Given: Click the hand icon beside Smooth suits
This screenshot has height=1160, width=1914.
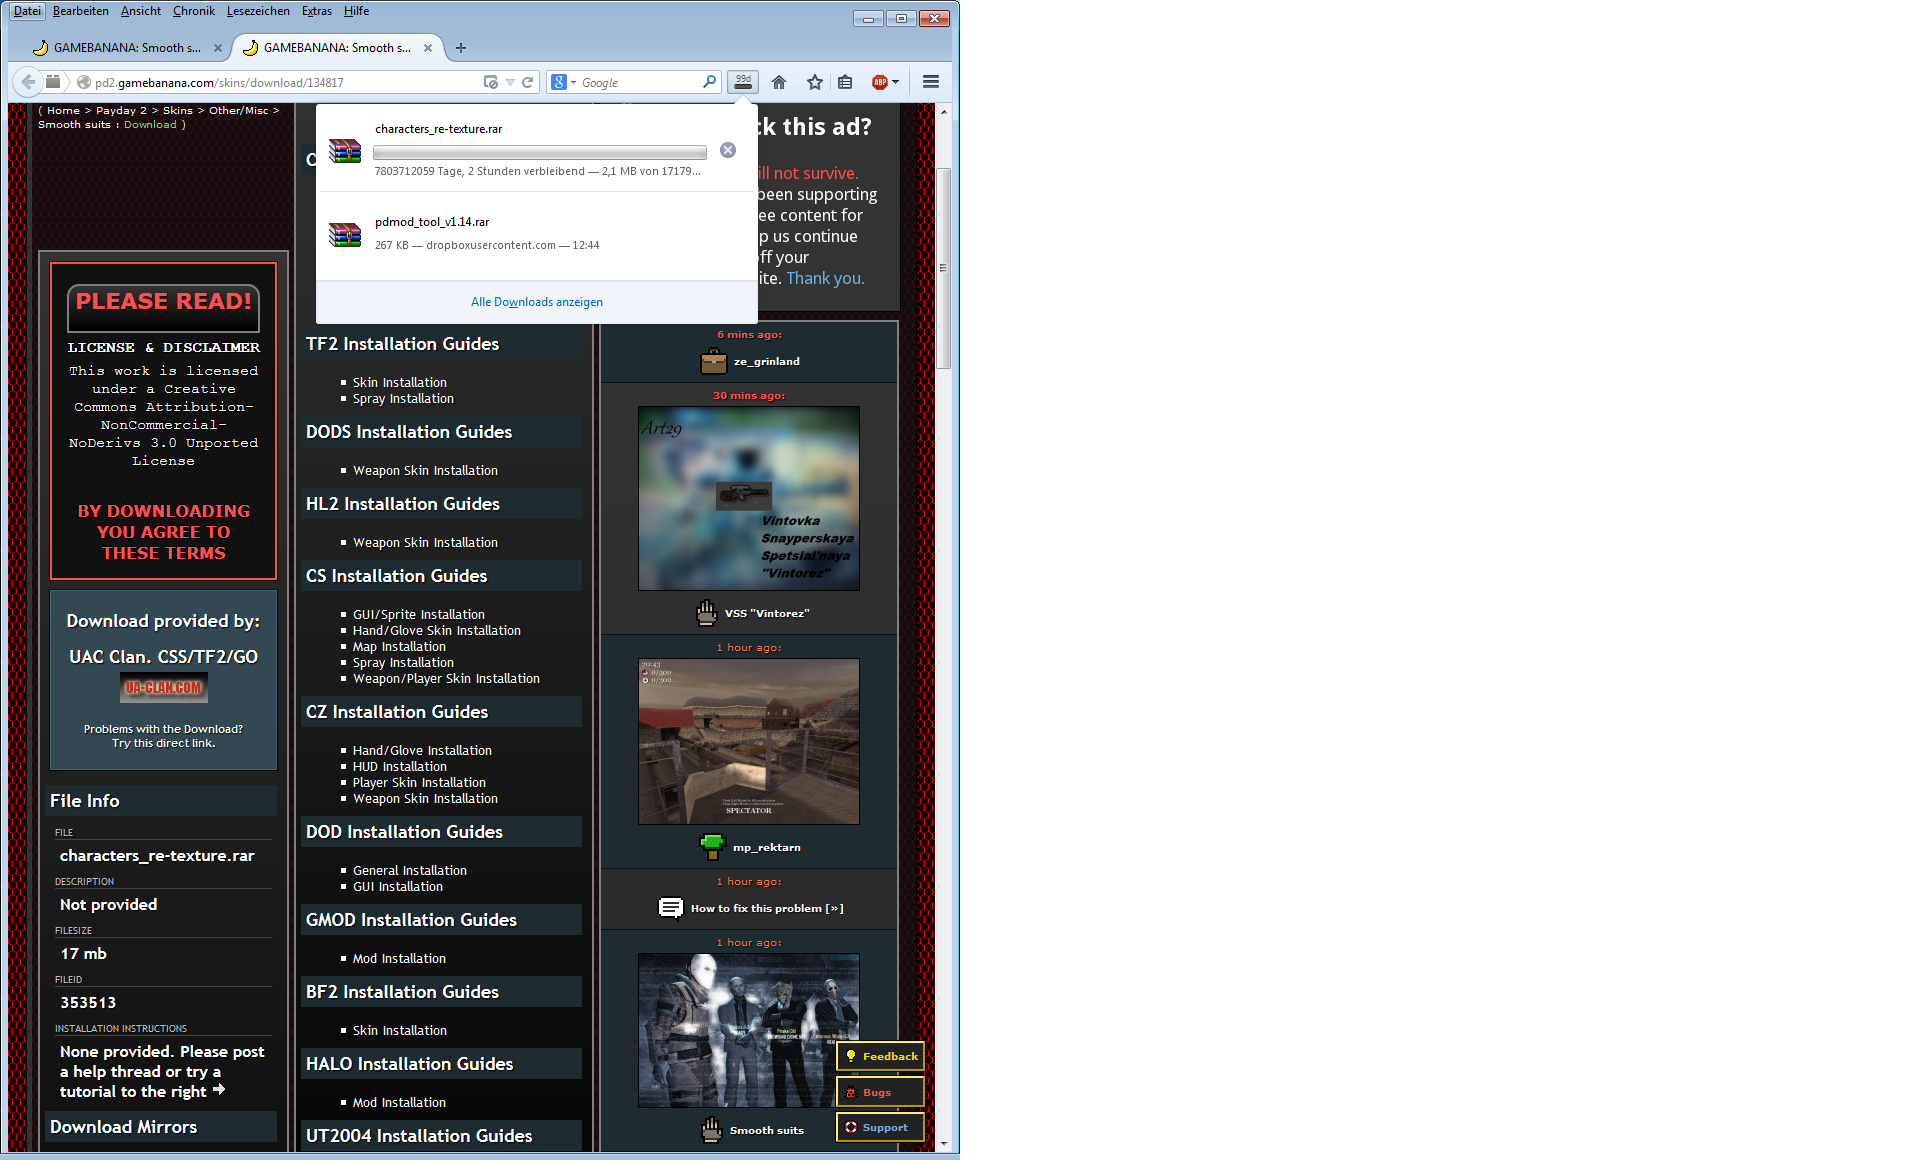Looking at the screenshot, I should click(x=711, y=1130).
